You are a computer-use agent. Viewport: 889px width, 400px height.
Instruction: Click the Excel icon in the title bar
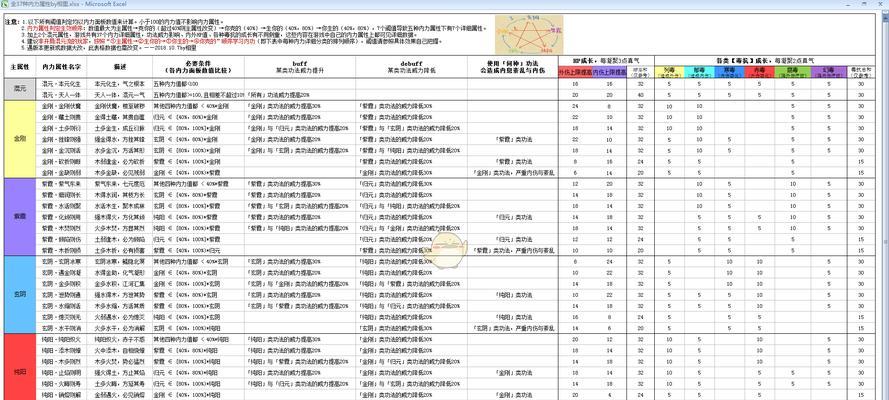pos(5,4)
